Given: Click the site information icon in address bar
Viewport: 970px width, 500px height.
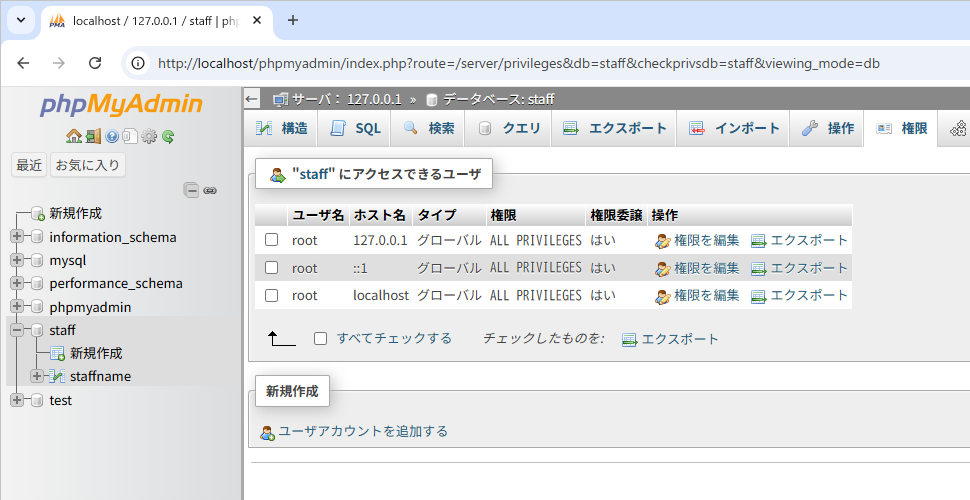Looking at the screenshot, I should point(139,63).
